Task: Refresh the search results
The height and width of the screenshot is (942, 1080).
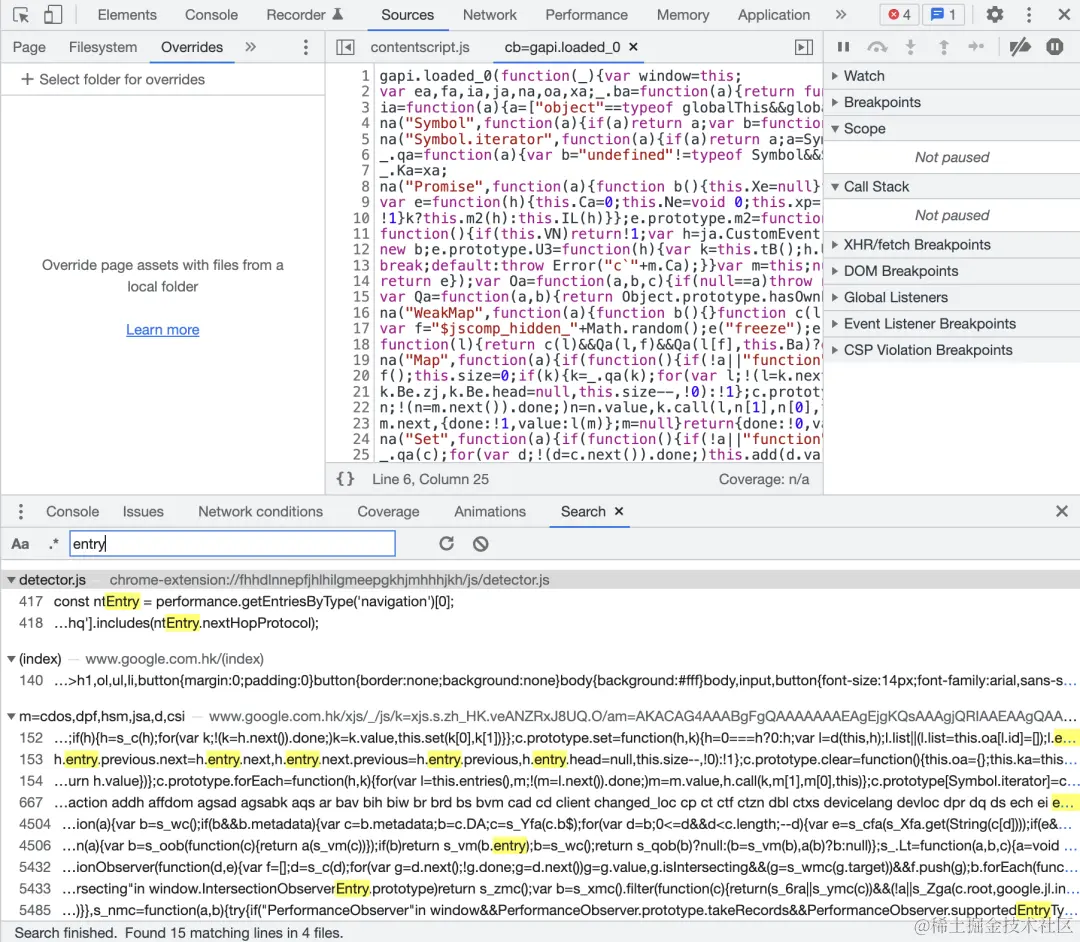Action: (x=446, y=544)
